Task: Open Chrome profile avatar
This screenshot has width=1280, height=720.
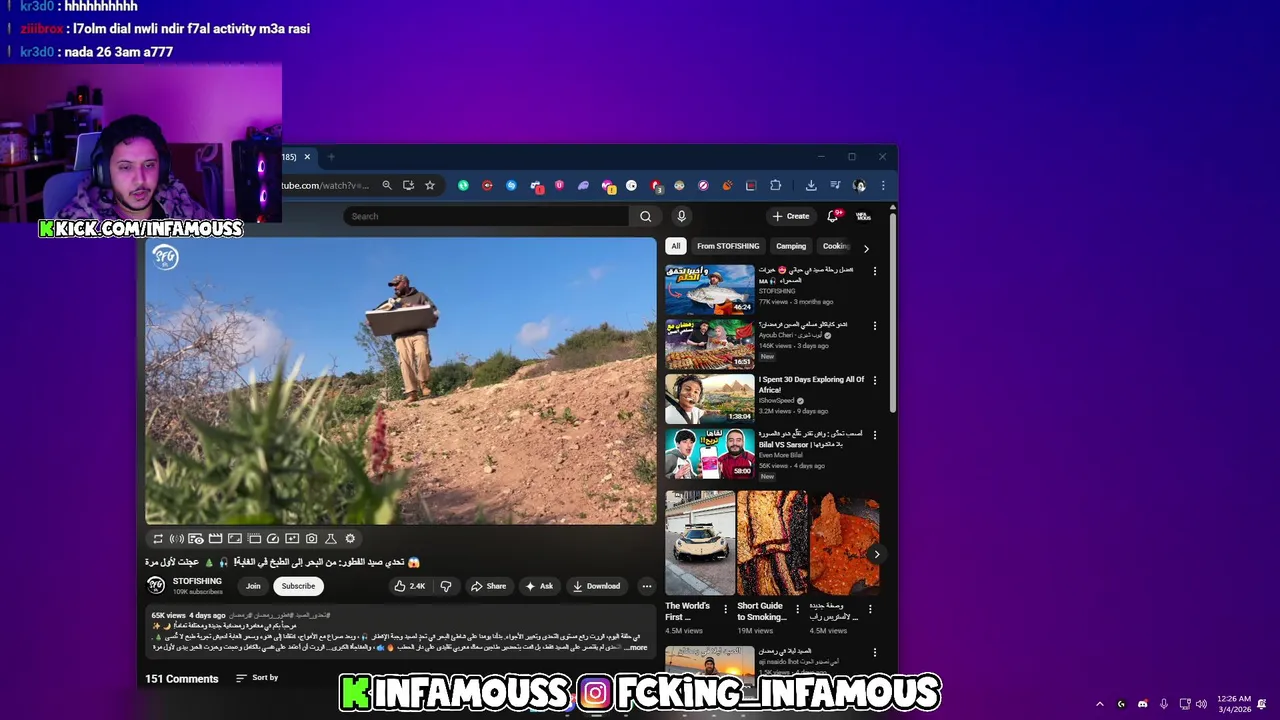Action: [859, 185]
